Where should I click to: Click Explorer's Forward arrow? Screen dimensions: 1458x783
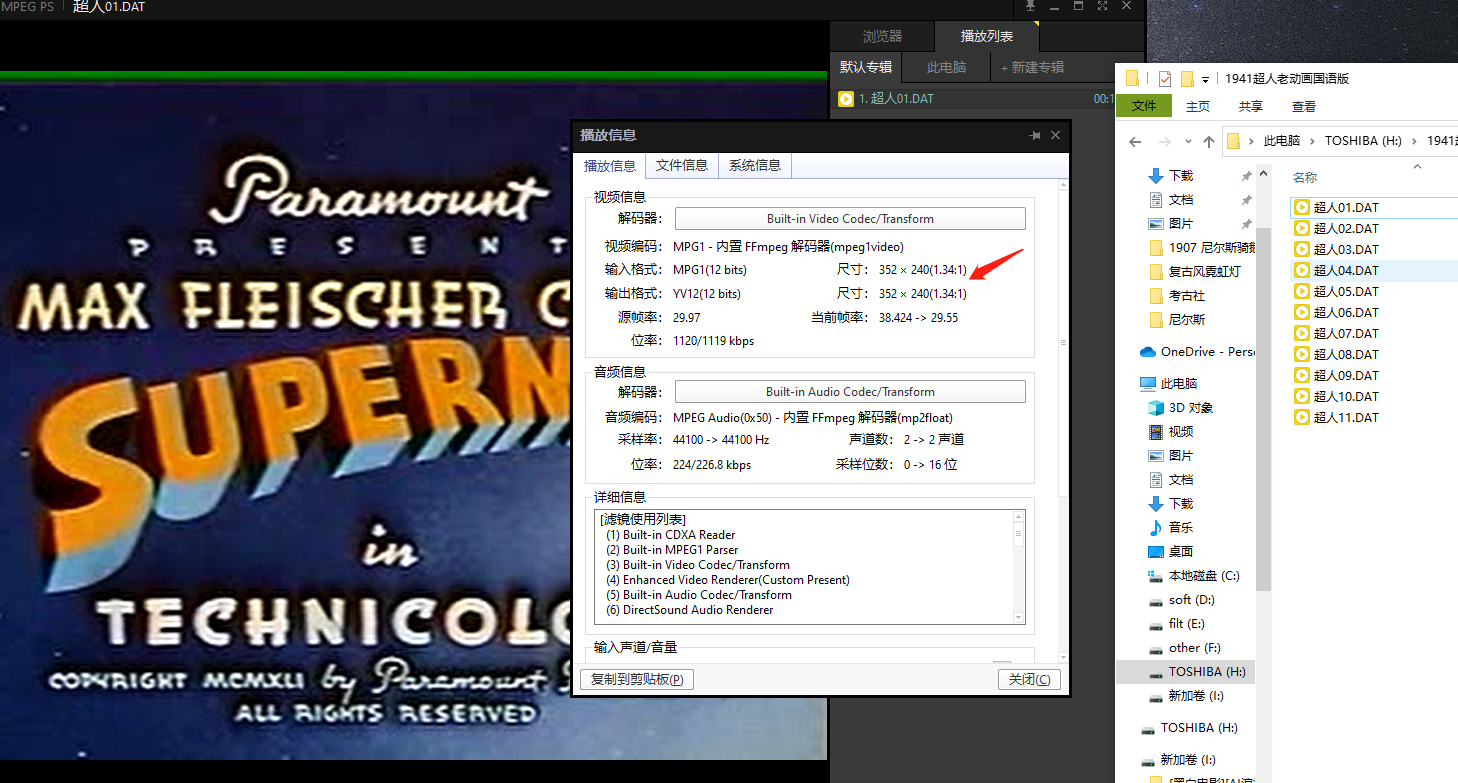pos(1164,141)
